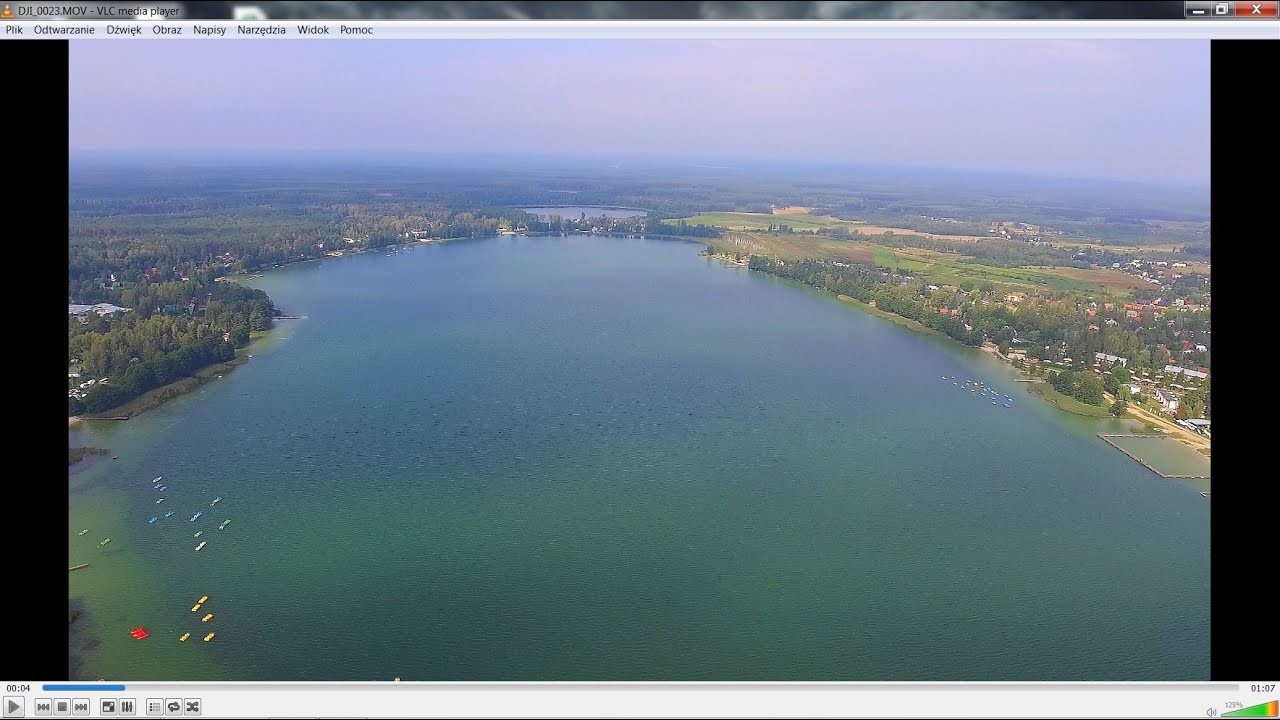The height and width of the screenshot is (720, 1280).
Task: Click the total duration 01:07 label
Action: pyautogui.click(x=1262, y=688)
